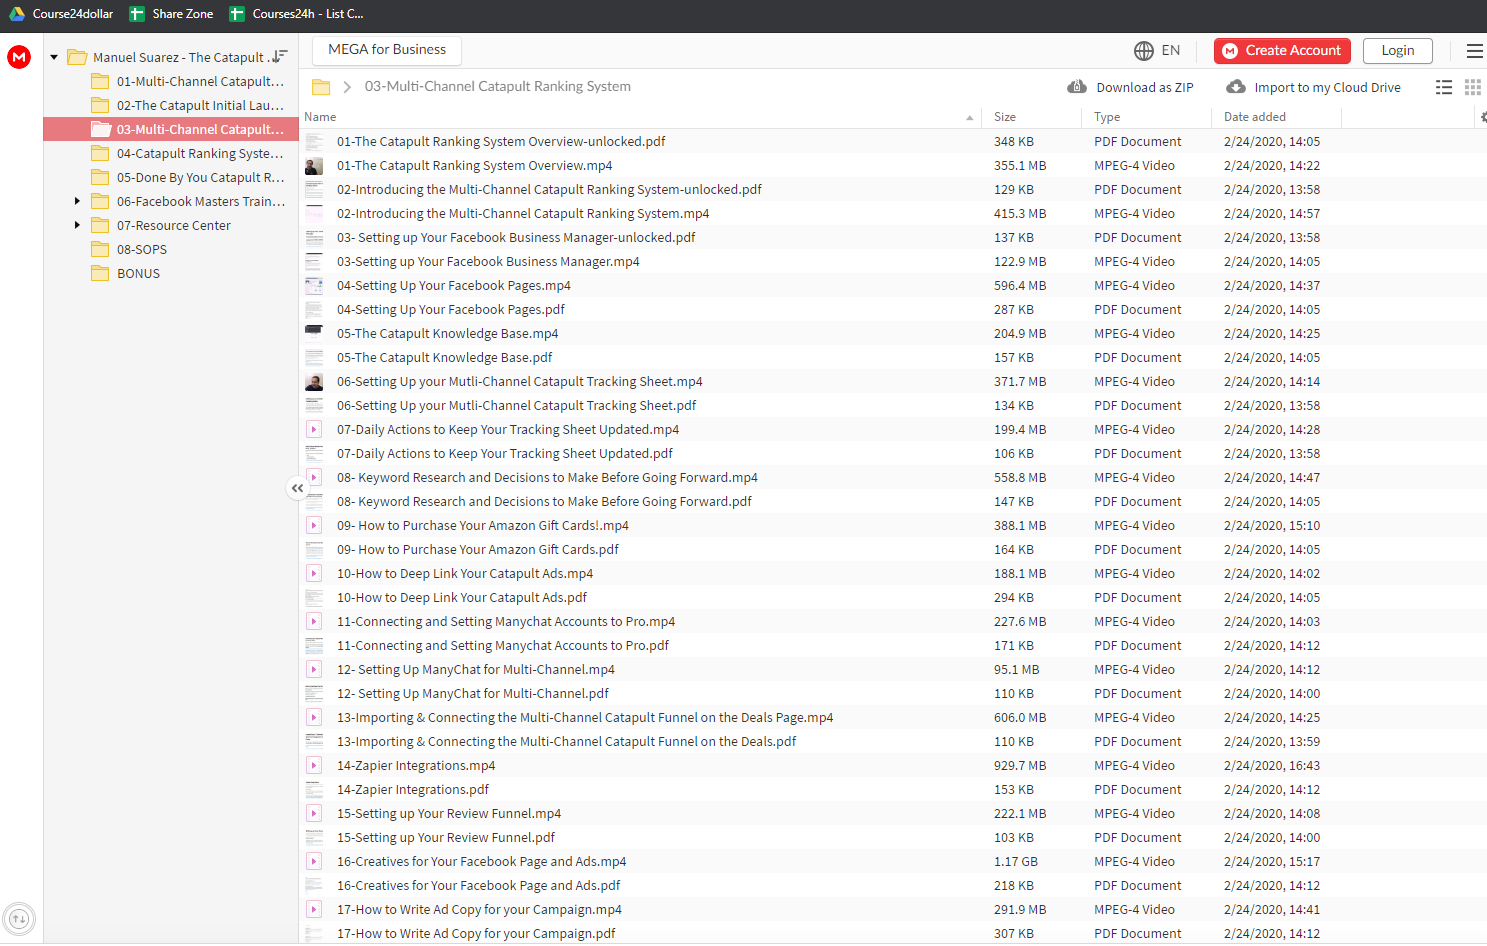Screen dimensions: 1487x946
Task: Open the Courses24h - List bookmark
Action: [296, 14]
